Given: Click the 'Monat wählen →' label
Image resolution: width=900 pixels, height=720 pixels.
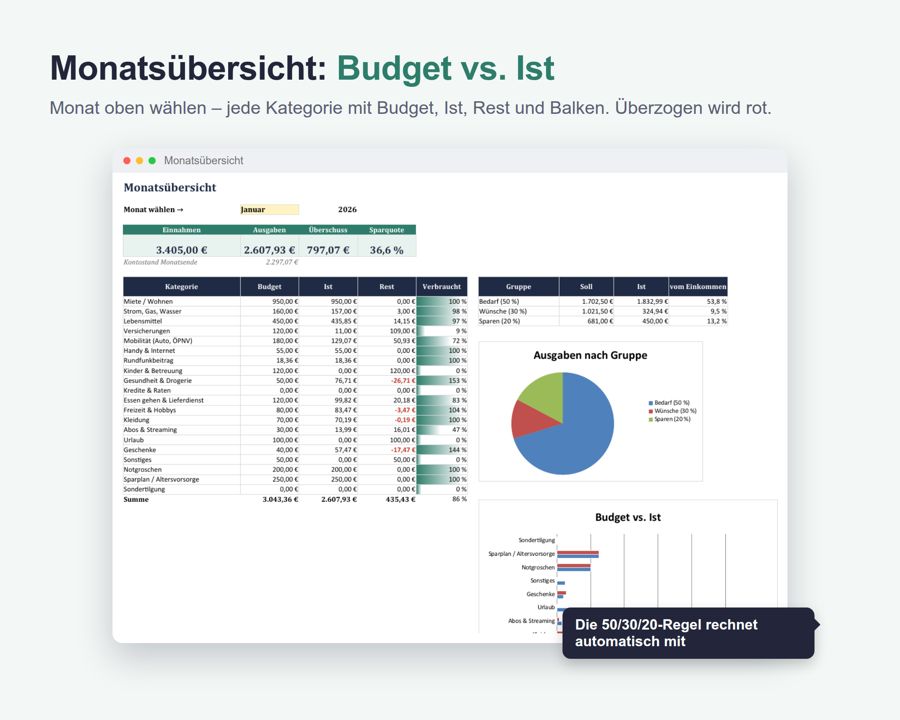Looking at the screenshot, I should 153,210.
